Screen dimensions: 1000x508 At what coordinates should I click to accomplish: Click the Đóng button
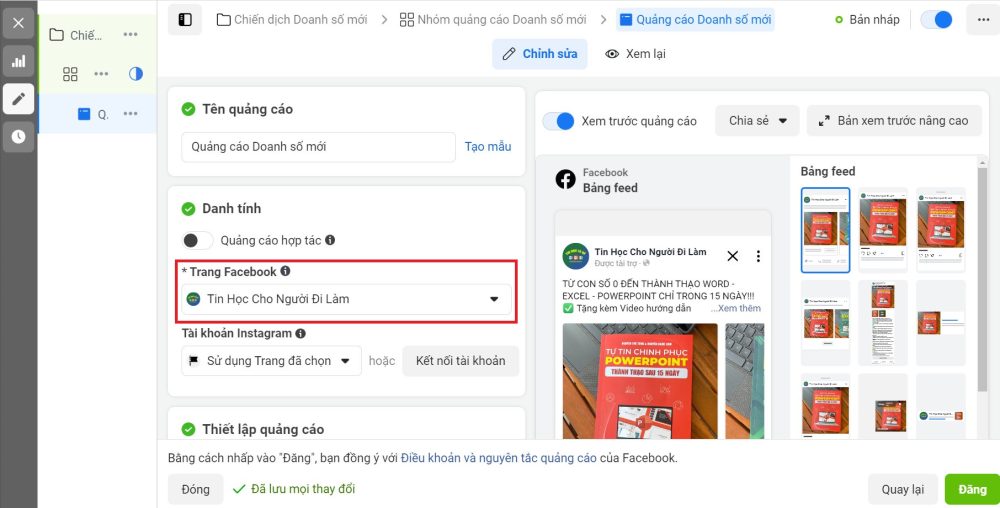click(x=195, y=490)
